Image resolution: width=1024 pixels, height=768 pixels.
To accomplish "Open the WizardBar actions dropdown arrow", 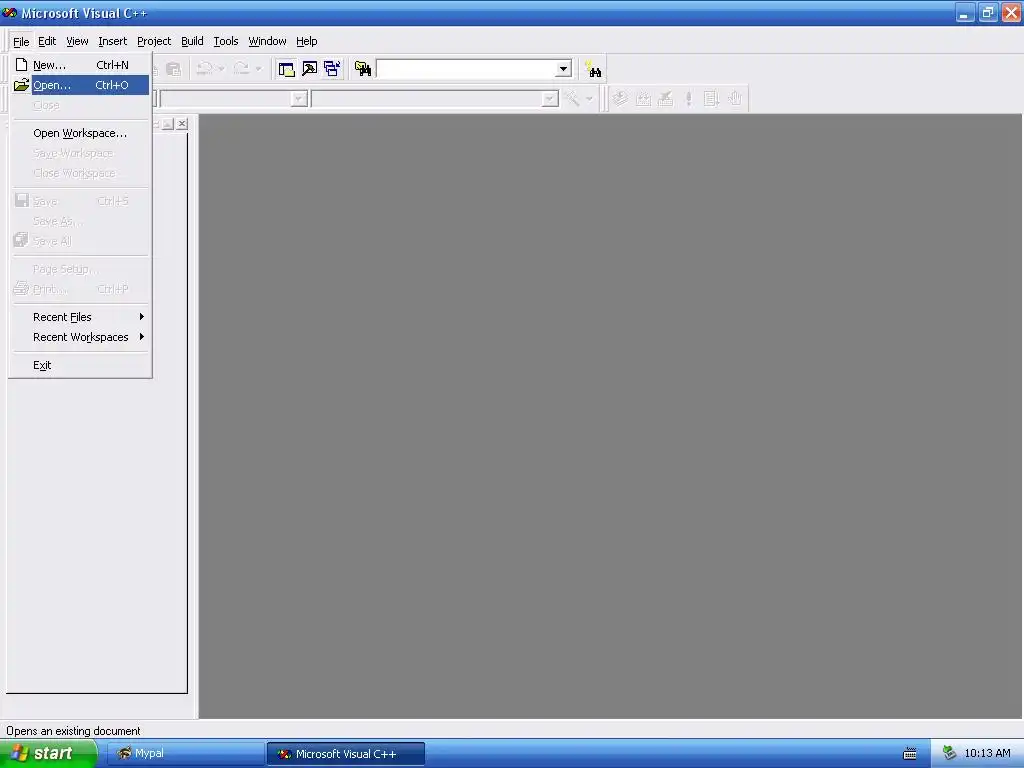I will point(589,99).
